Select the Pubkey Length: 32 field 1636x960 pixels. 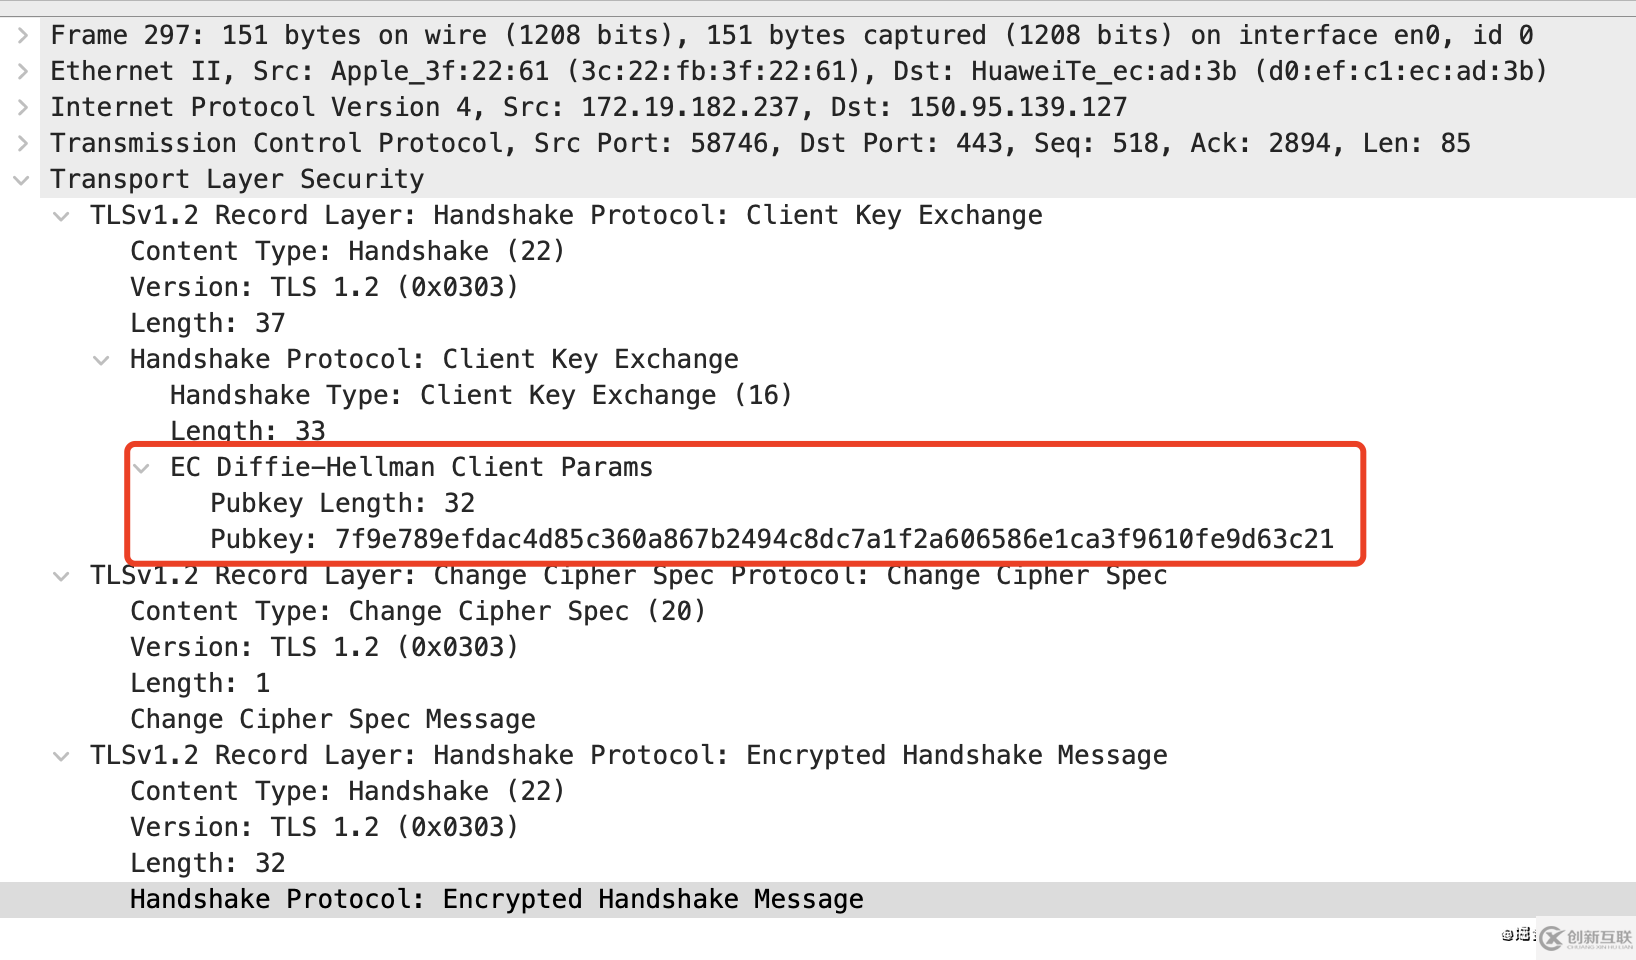point(342,503)
